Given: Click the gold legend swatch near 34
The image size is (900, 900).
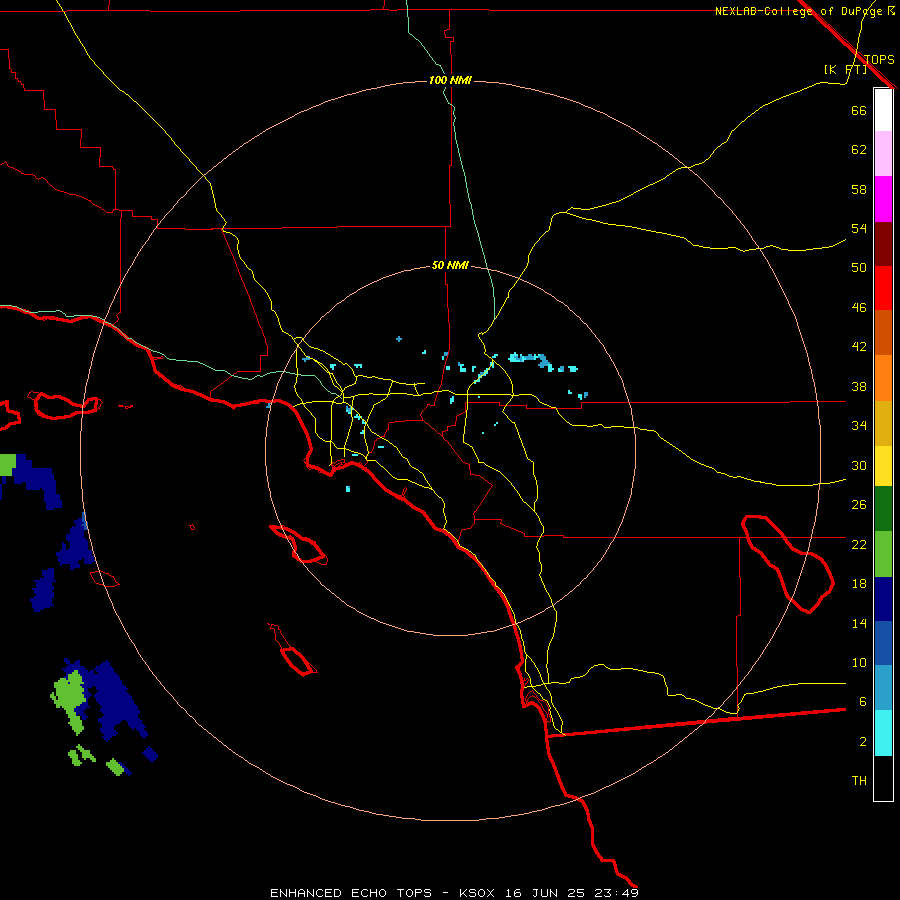Looking at the screenshot, I should [x=883, y=423].
